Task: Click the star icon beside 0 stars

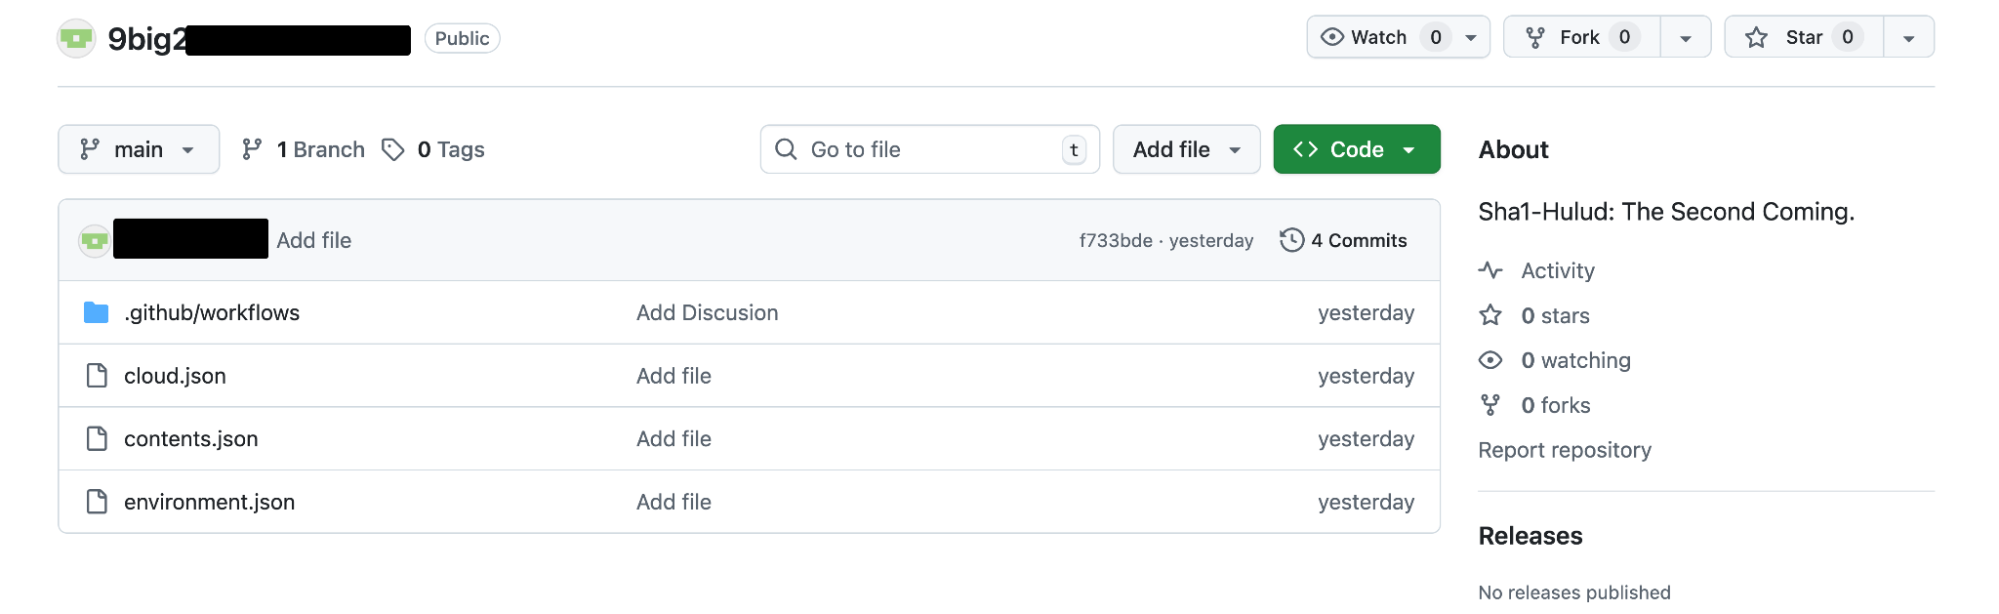Action: tap(1491, 314)
